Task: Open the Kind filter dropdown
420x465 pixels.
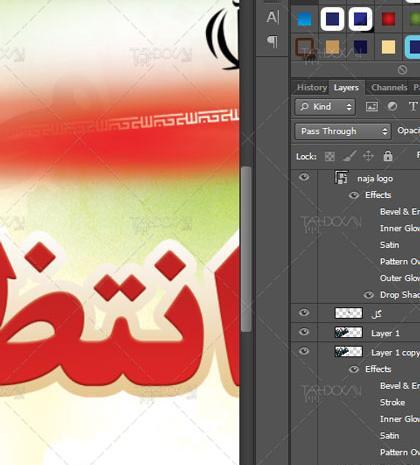Action: [x=325, y=107]
